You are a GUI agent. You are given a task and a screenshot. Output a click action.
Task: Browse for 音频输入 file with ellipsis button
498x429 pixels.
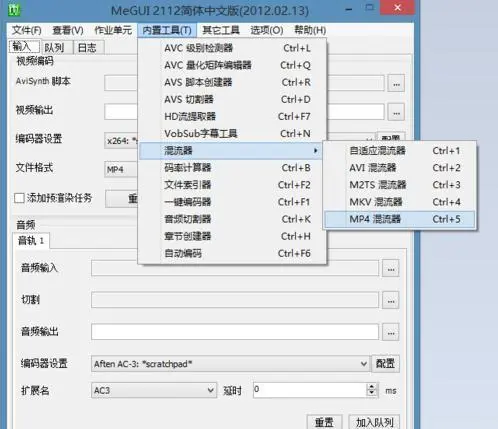[x=391, y=268]
